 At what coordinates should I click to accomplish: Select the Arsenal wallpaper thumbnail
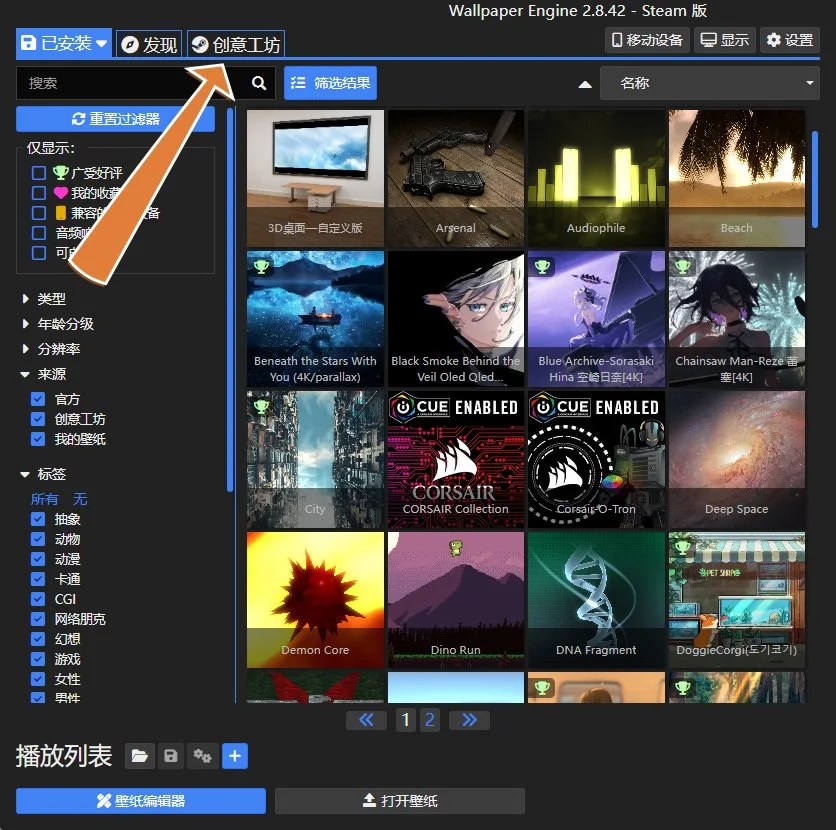pos(456,178)
